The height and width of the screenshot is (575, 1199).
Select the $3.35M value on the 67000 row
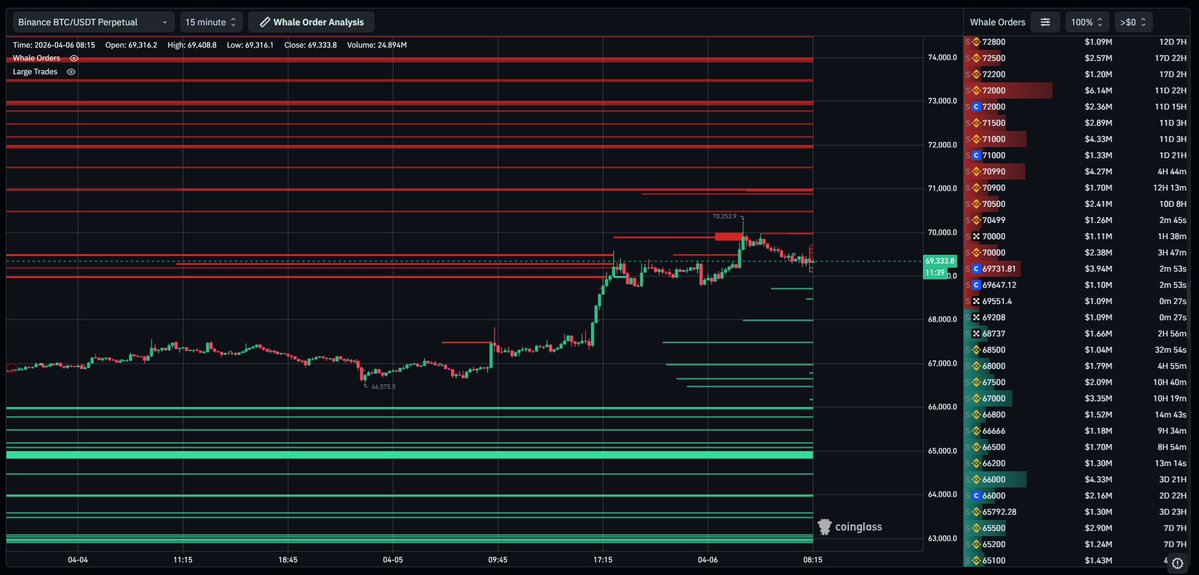pos(1098,398)
